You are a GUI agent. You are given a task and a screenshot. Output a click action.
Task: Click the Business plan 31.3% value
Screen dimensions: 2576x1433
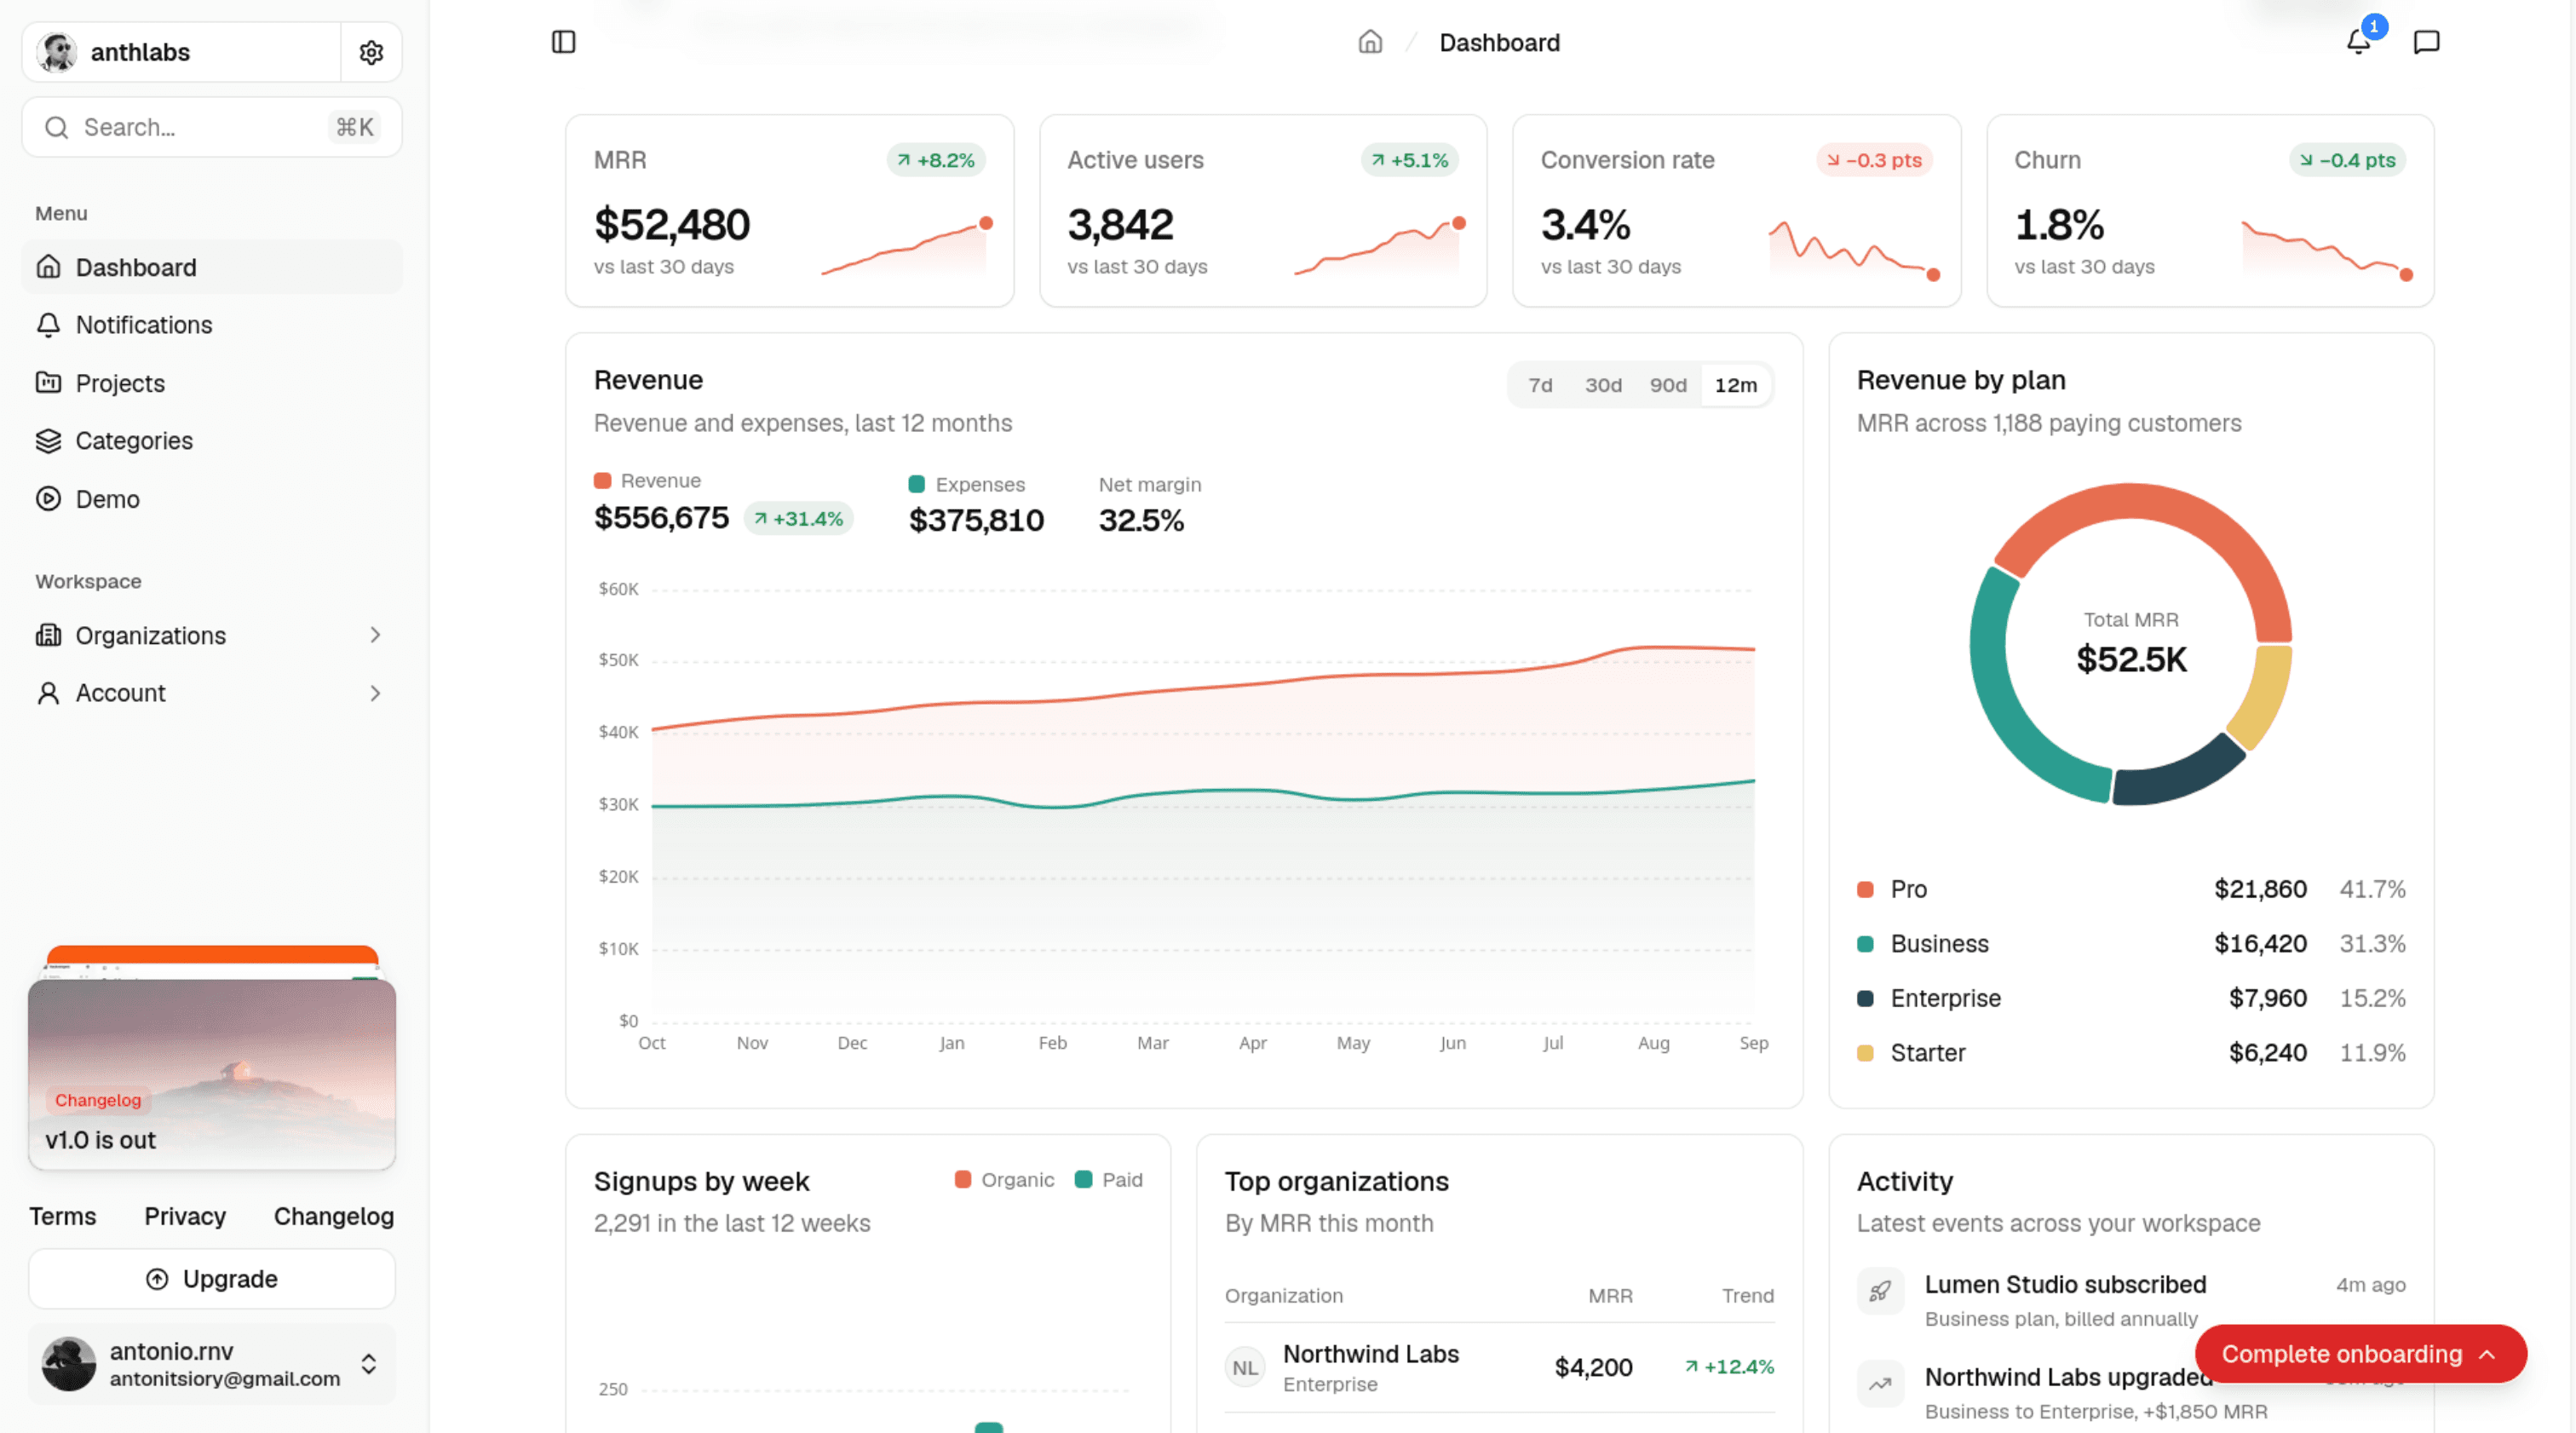[x=2373, y=944]
